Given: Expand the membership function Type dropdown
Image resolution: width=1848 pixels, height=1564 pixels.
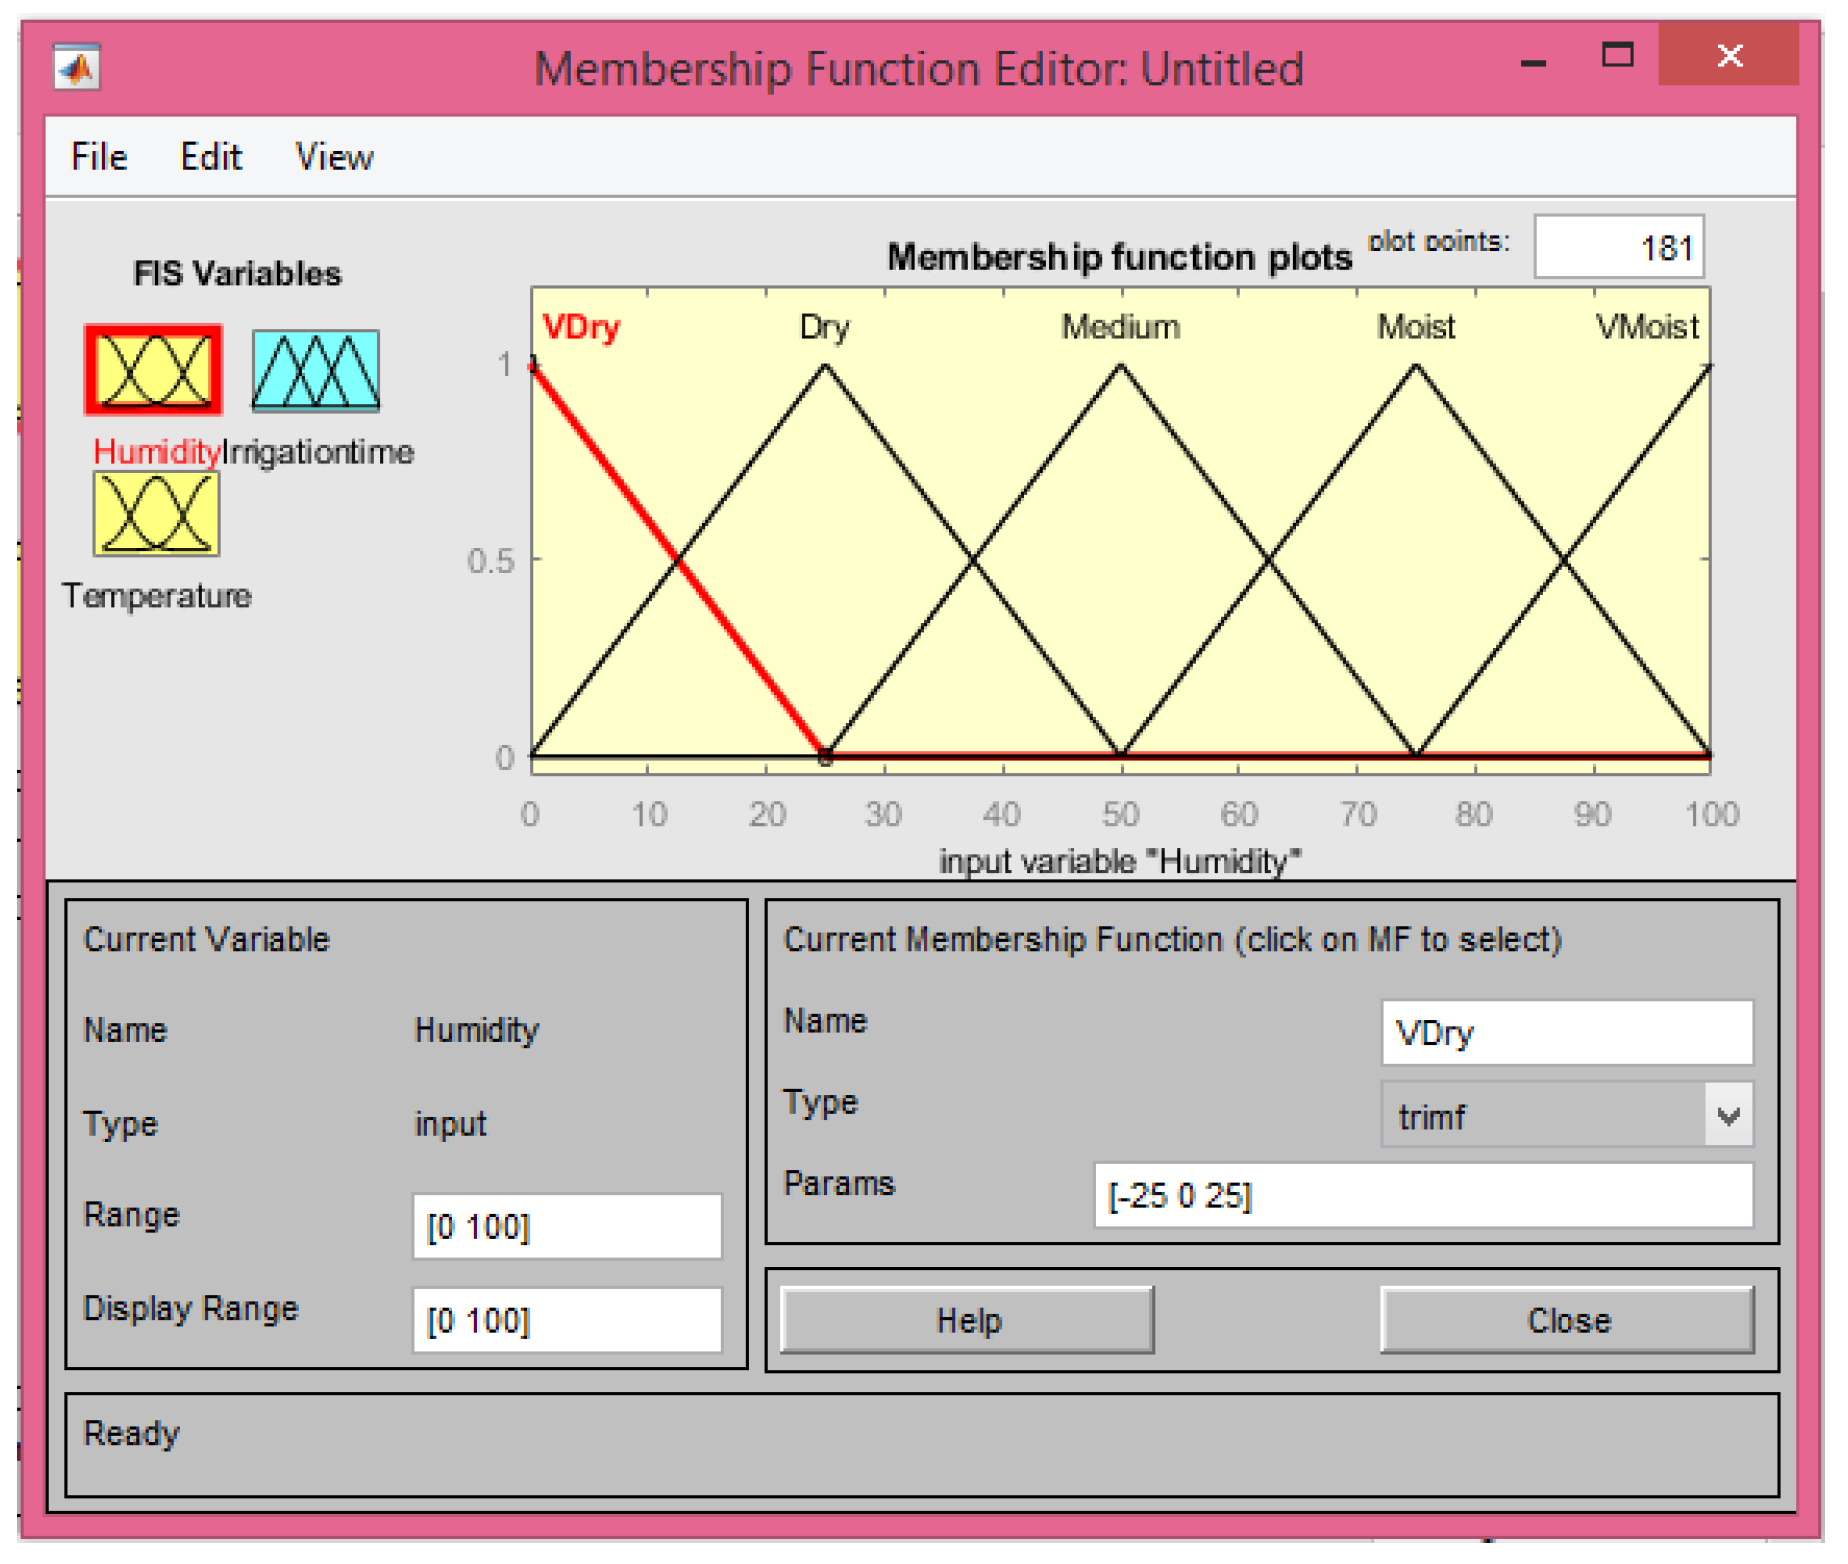Looking at the screenshot, I should 1727,1116.
